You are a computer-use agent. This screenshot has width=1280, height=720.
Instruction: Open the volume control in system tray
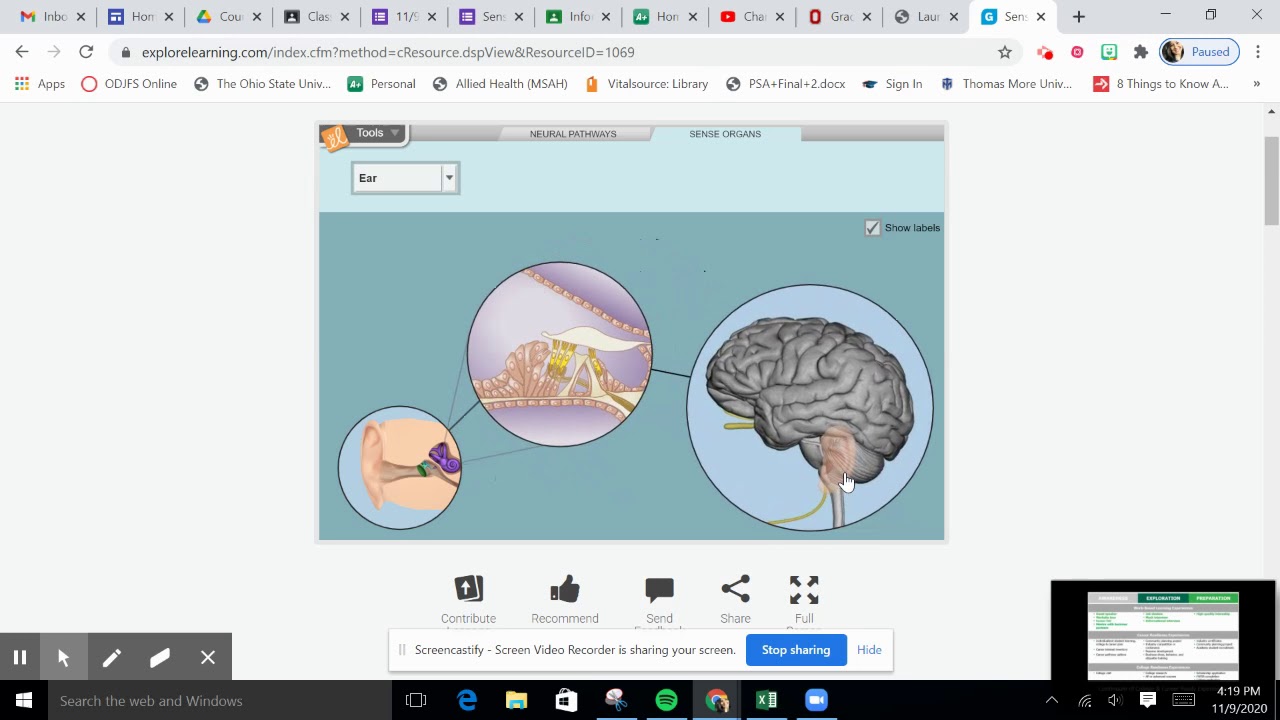(x=1116, y=700)
